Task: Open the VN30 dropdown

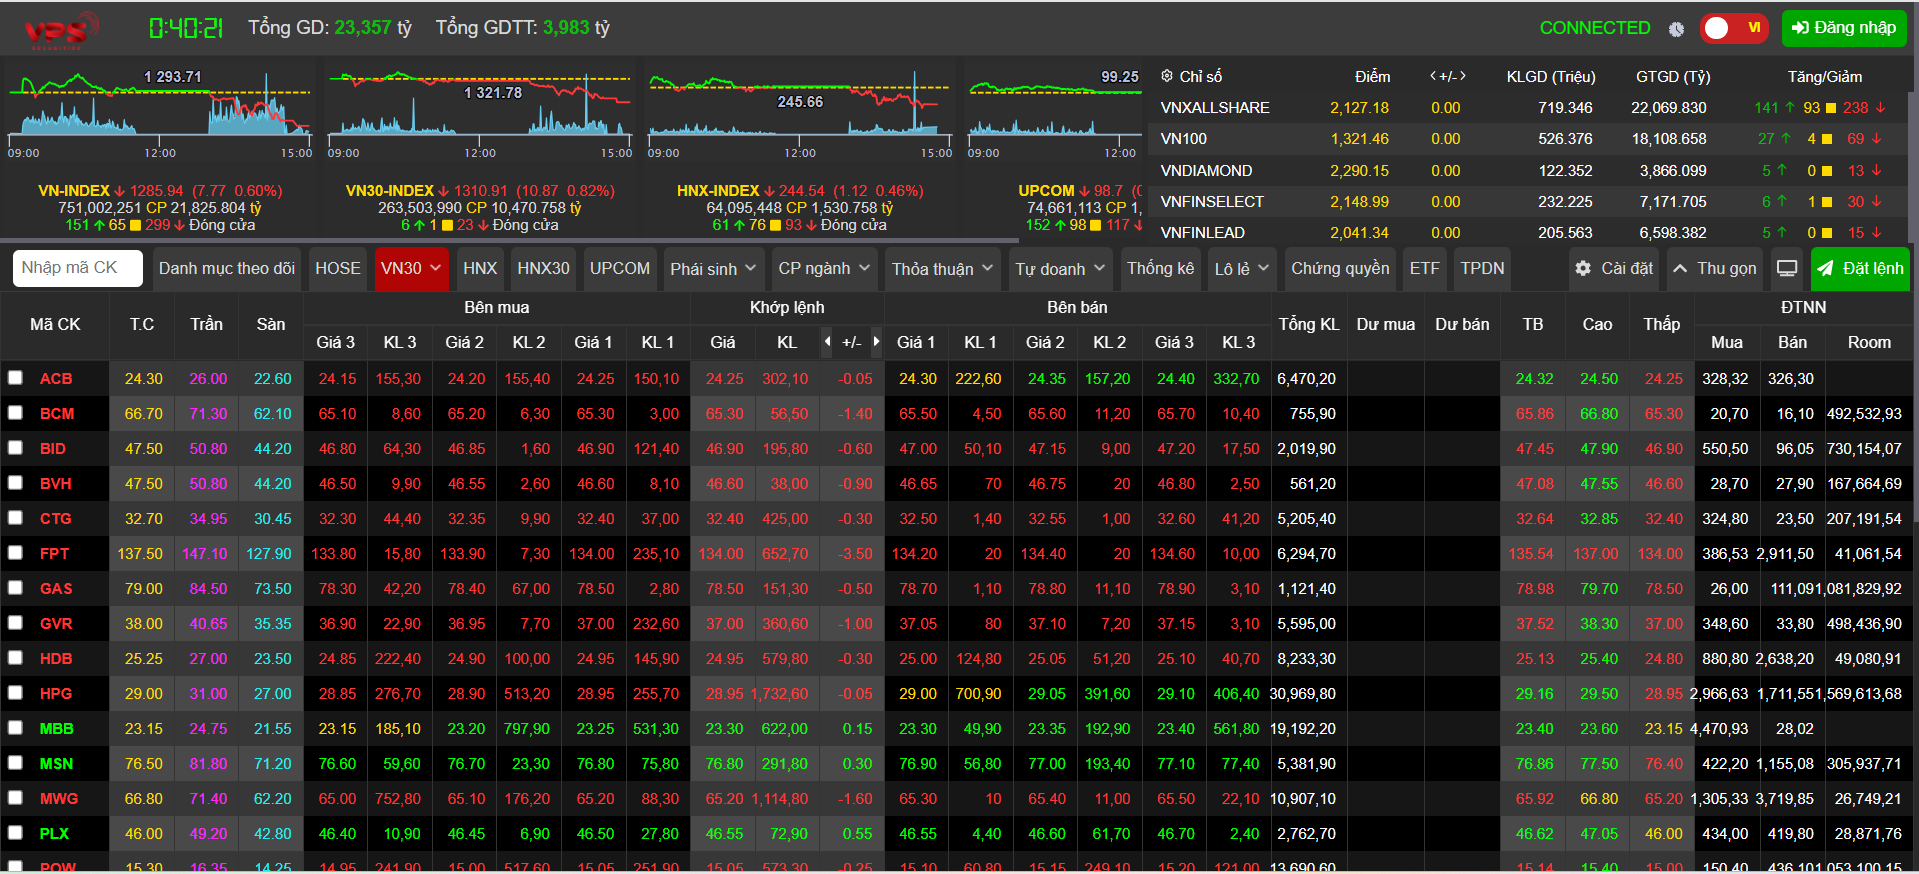Action: tap(411, 268)
